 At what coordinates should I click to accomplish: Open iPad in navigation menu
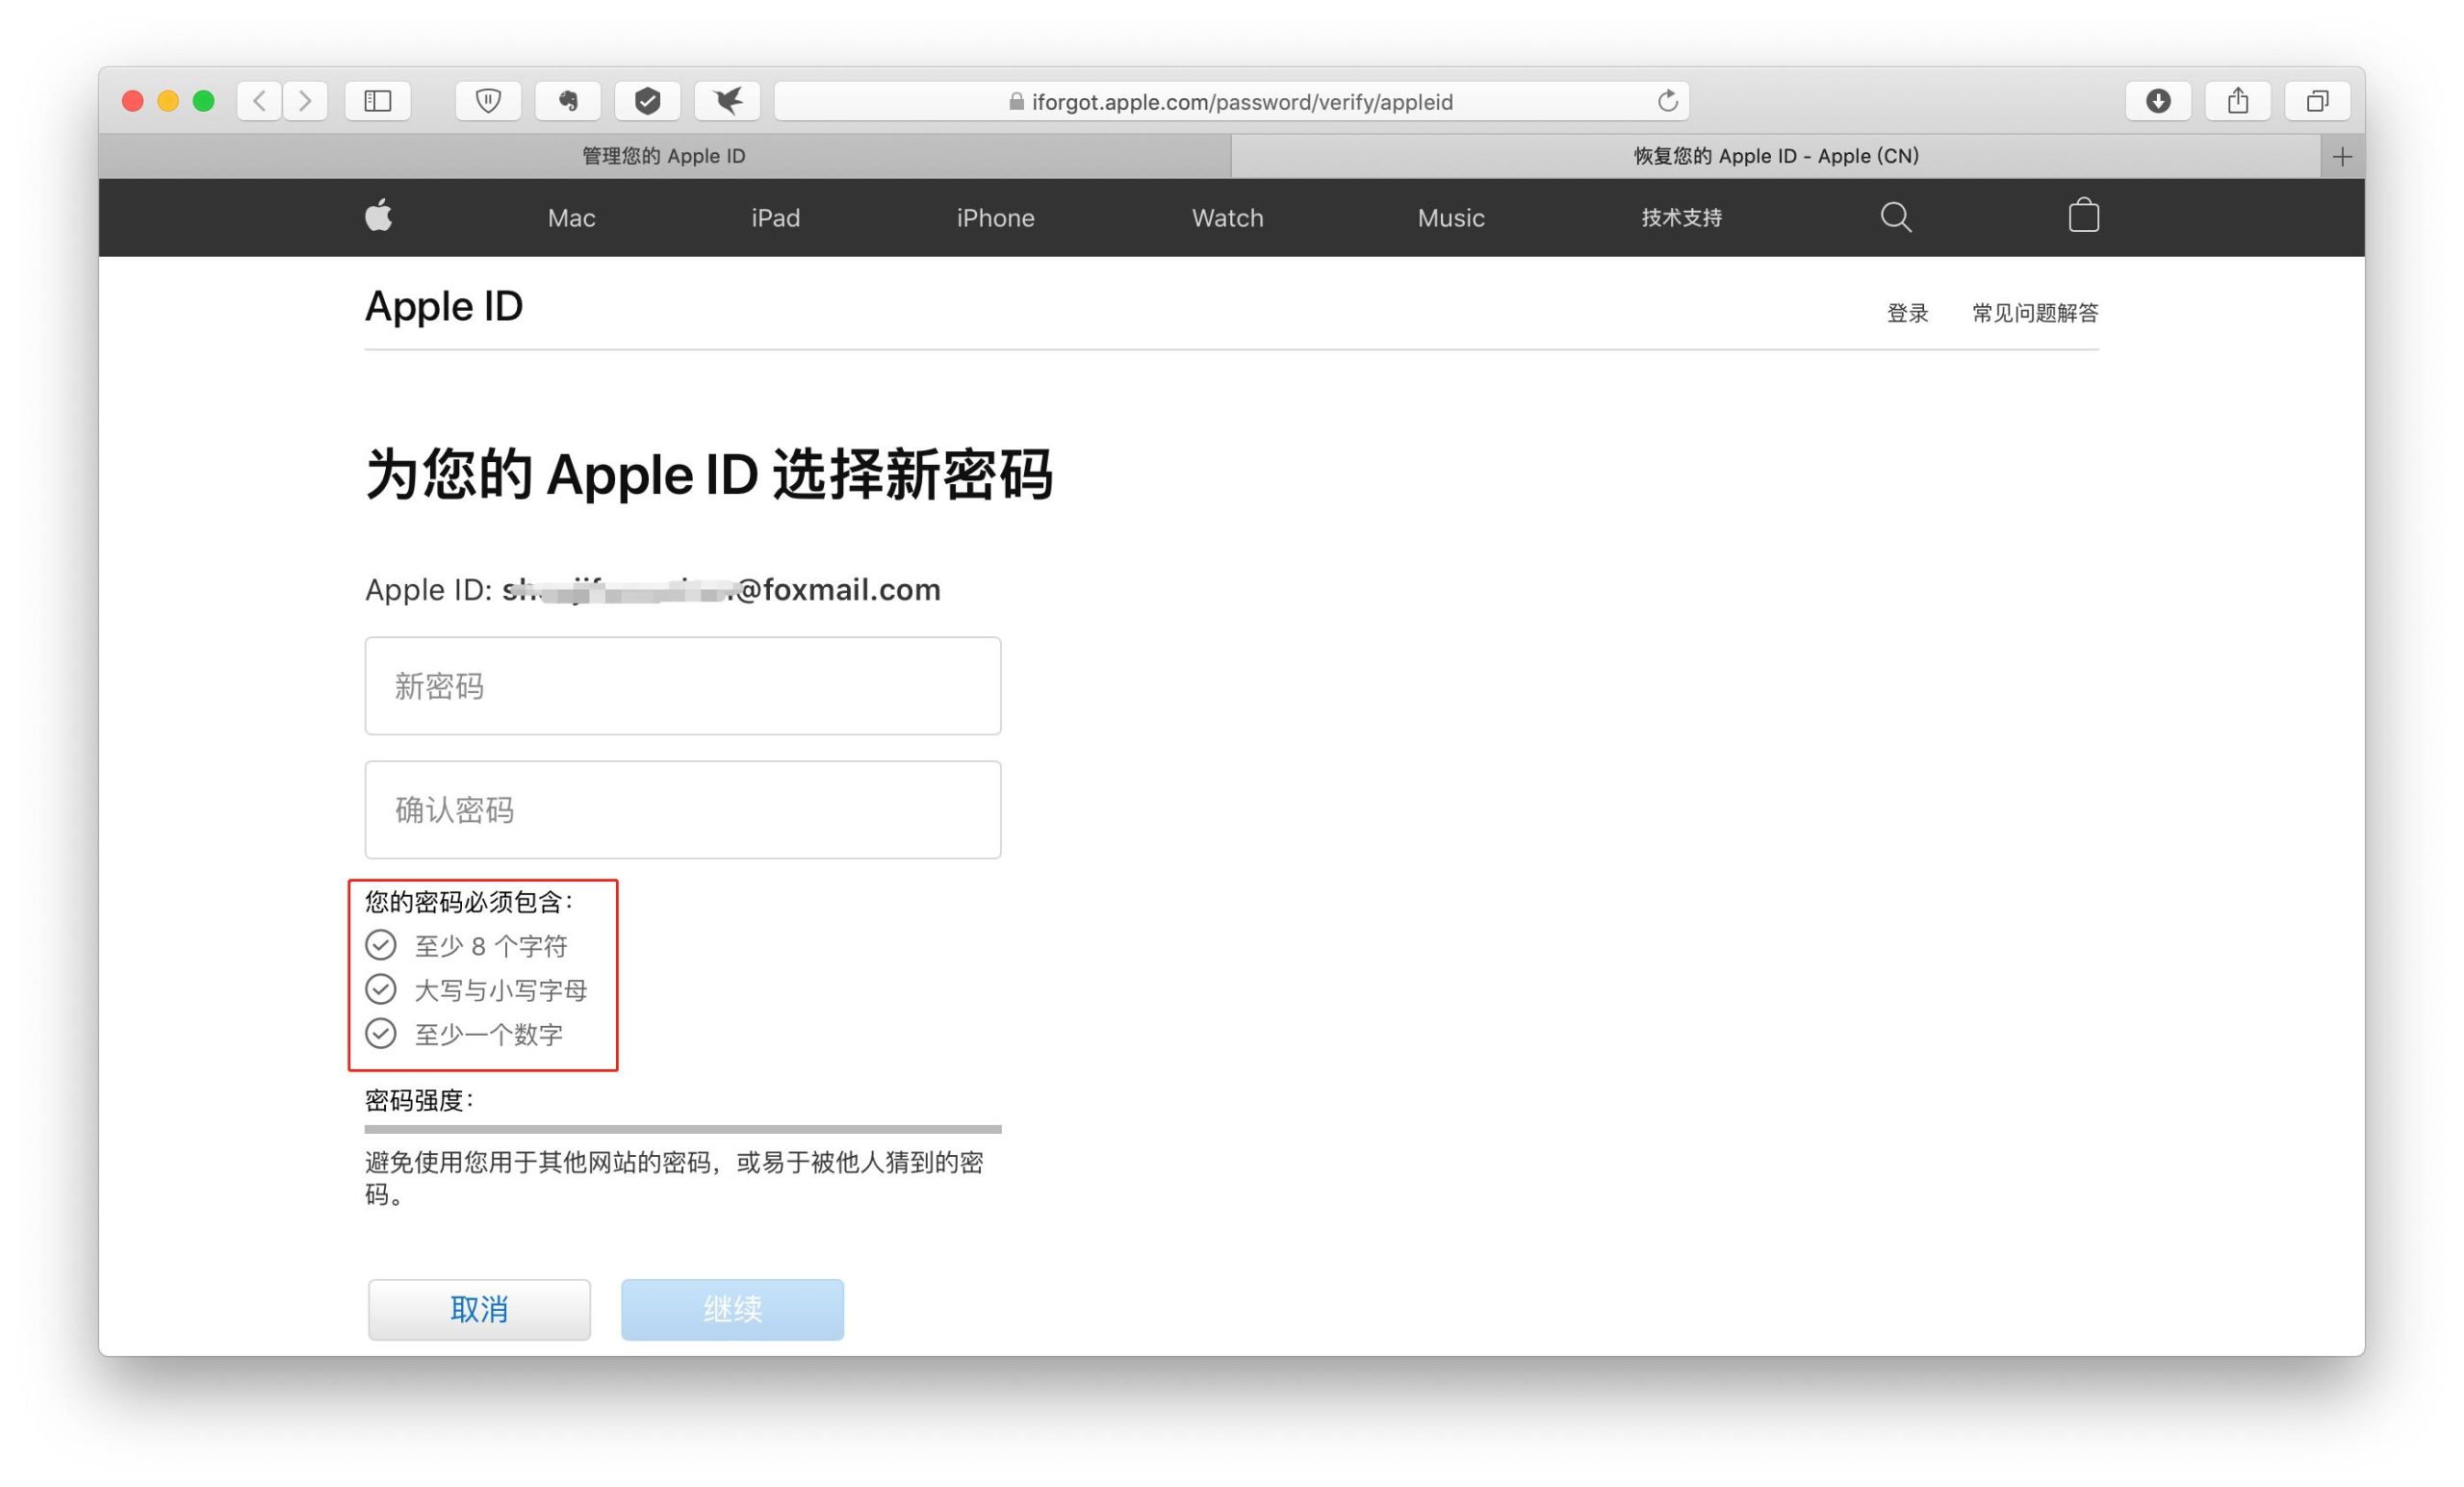(776, 218)
